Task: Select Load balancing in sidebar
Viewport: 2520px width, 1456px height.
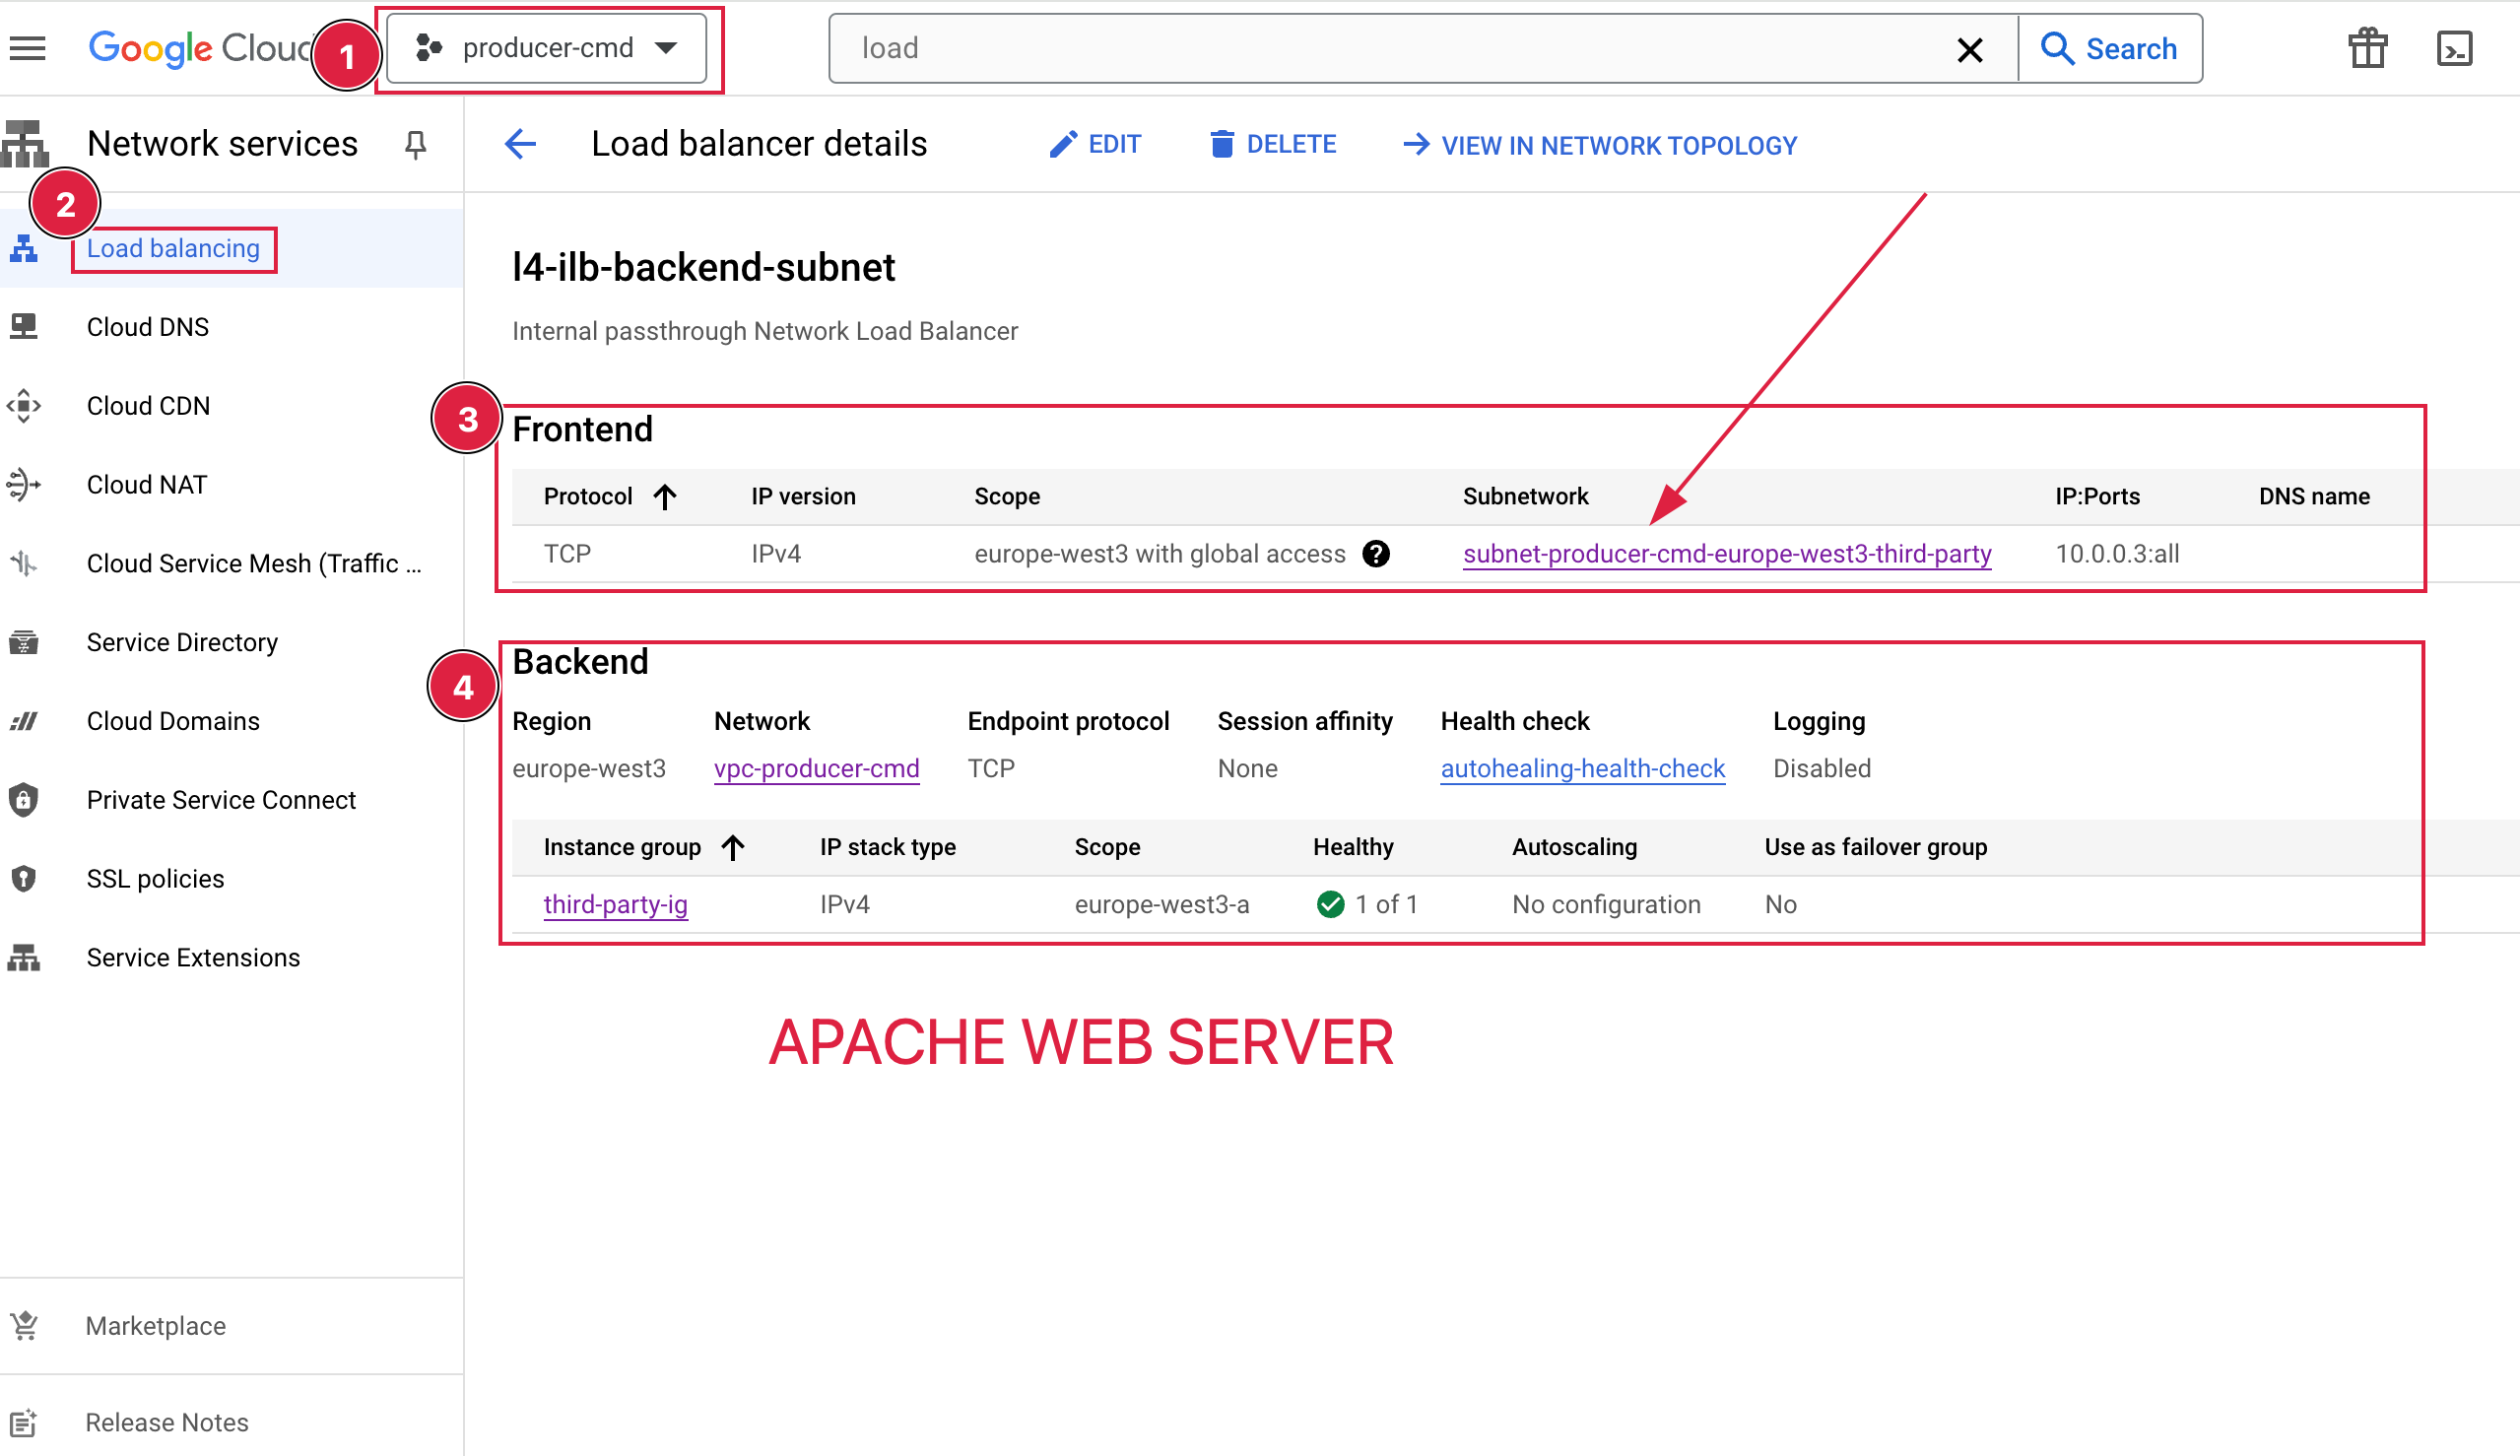Action: pyautogui.click(x=173, y=249)
